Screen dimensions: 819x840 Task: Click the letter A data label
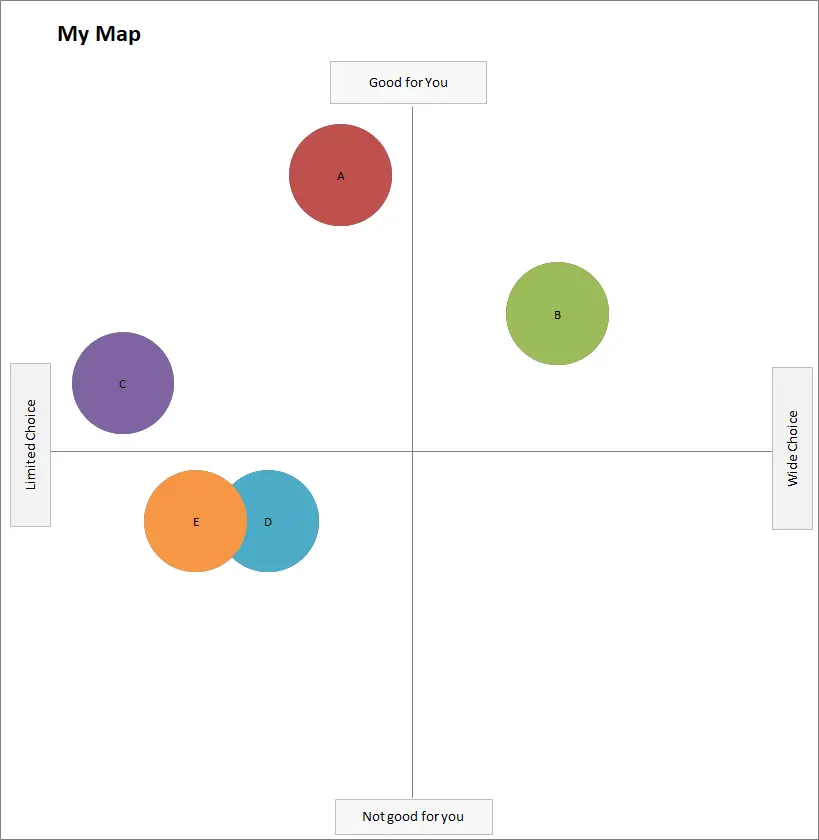[341, 176]
